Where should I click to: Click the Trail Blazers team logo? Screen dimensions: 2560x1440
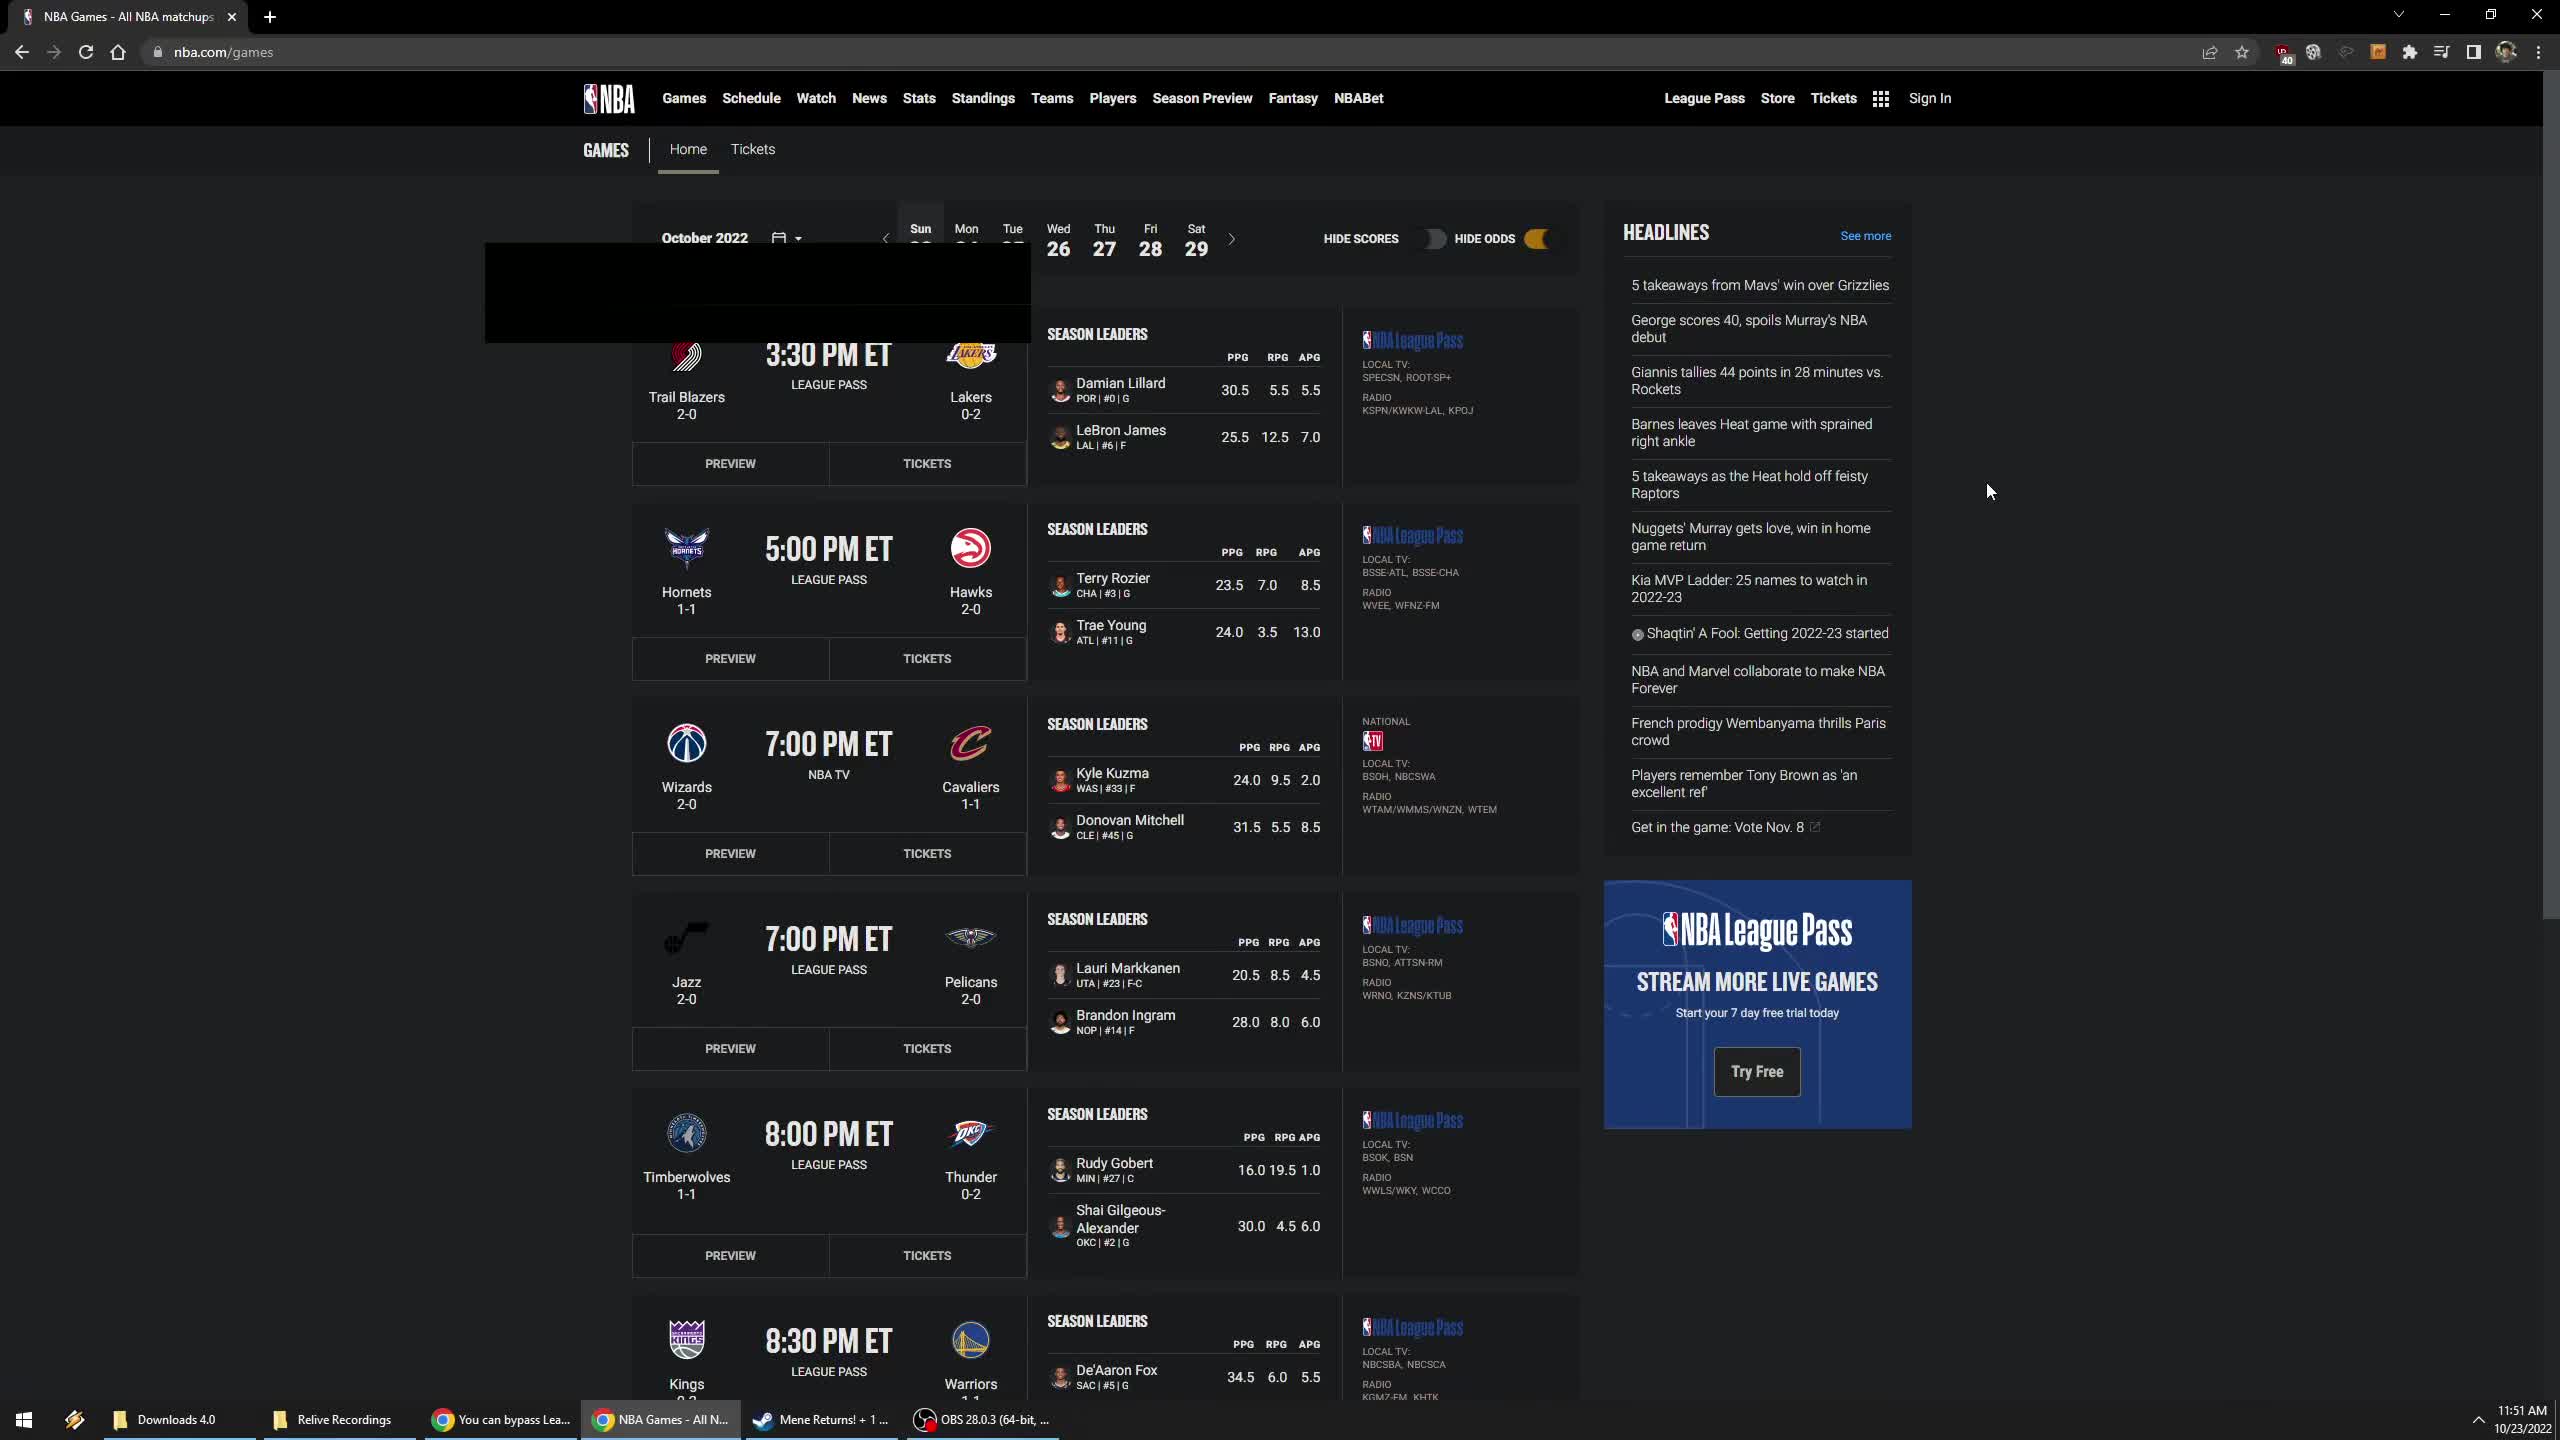pos(686,356)
